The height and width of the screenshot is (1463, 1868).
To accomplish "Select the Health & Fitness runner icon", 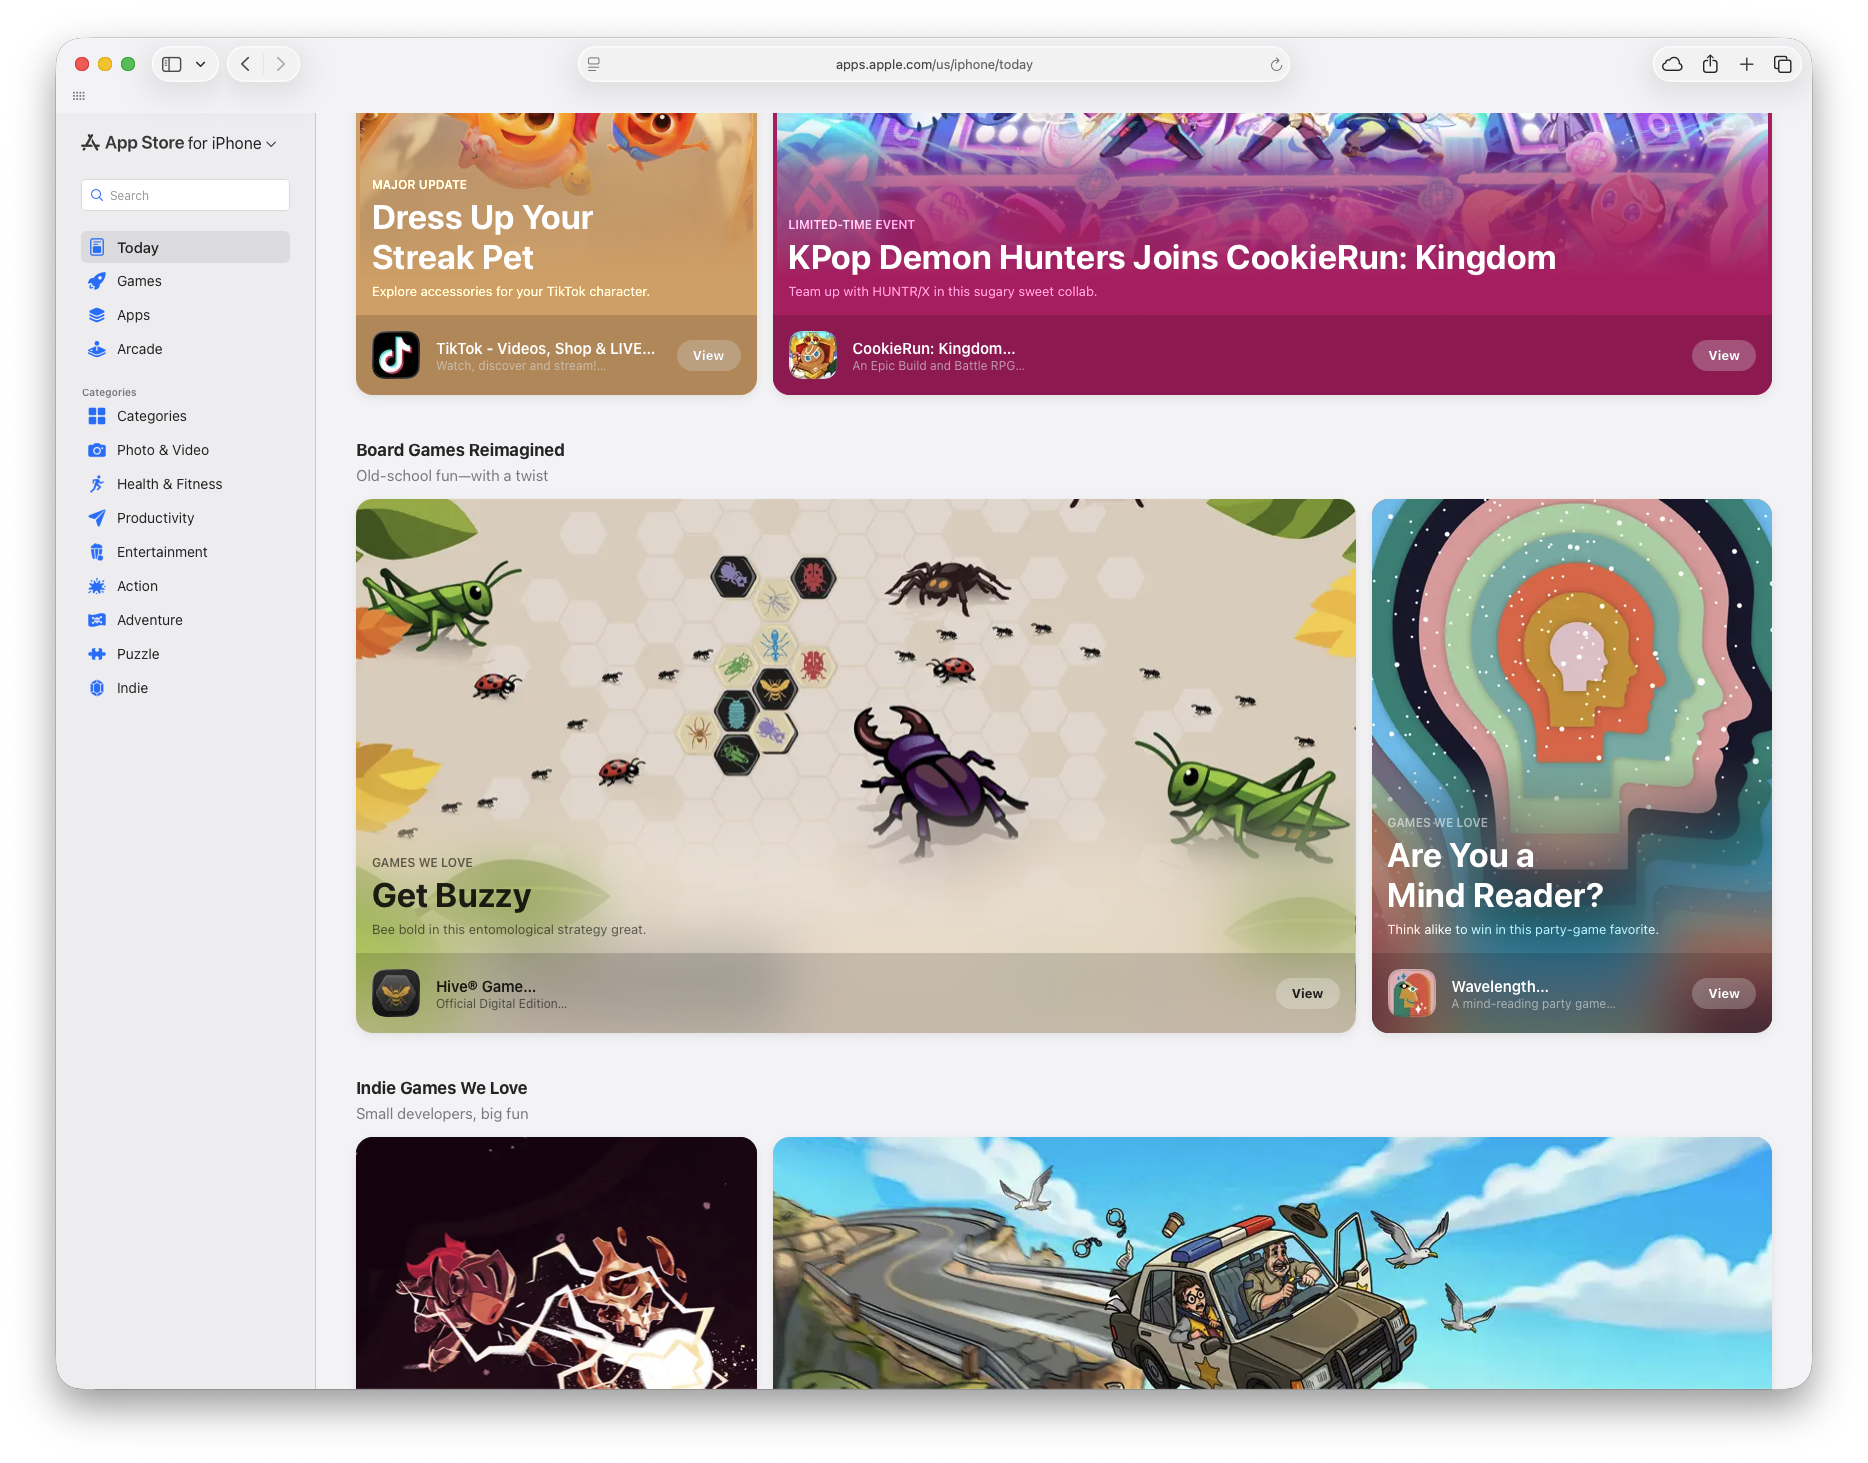I will 97,484.
